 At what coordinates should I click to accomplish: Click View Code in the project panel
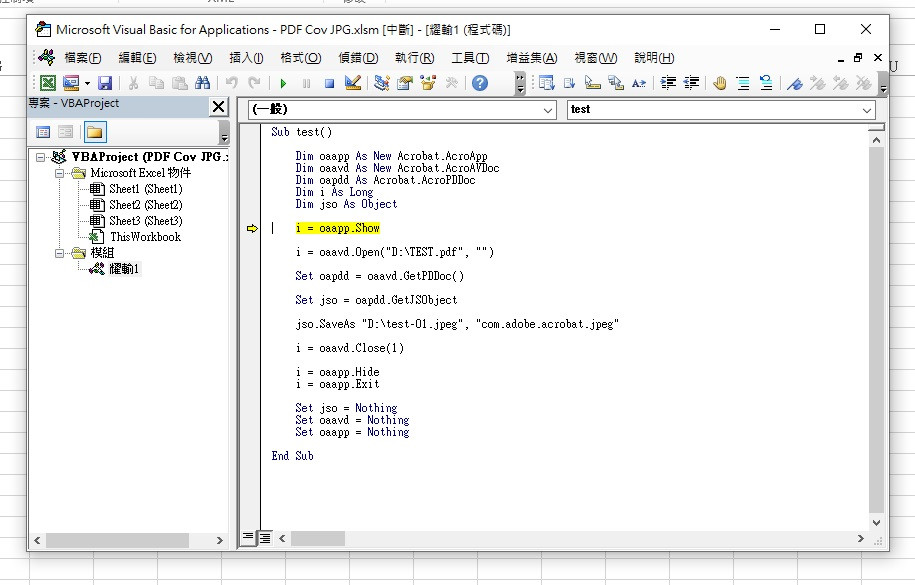(x=43, y=132)
